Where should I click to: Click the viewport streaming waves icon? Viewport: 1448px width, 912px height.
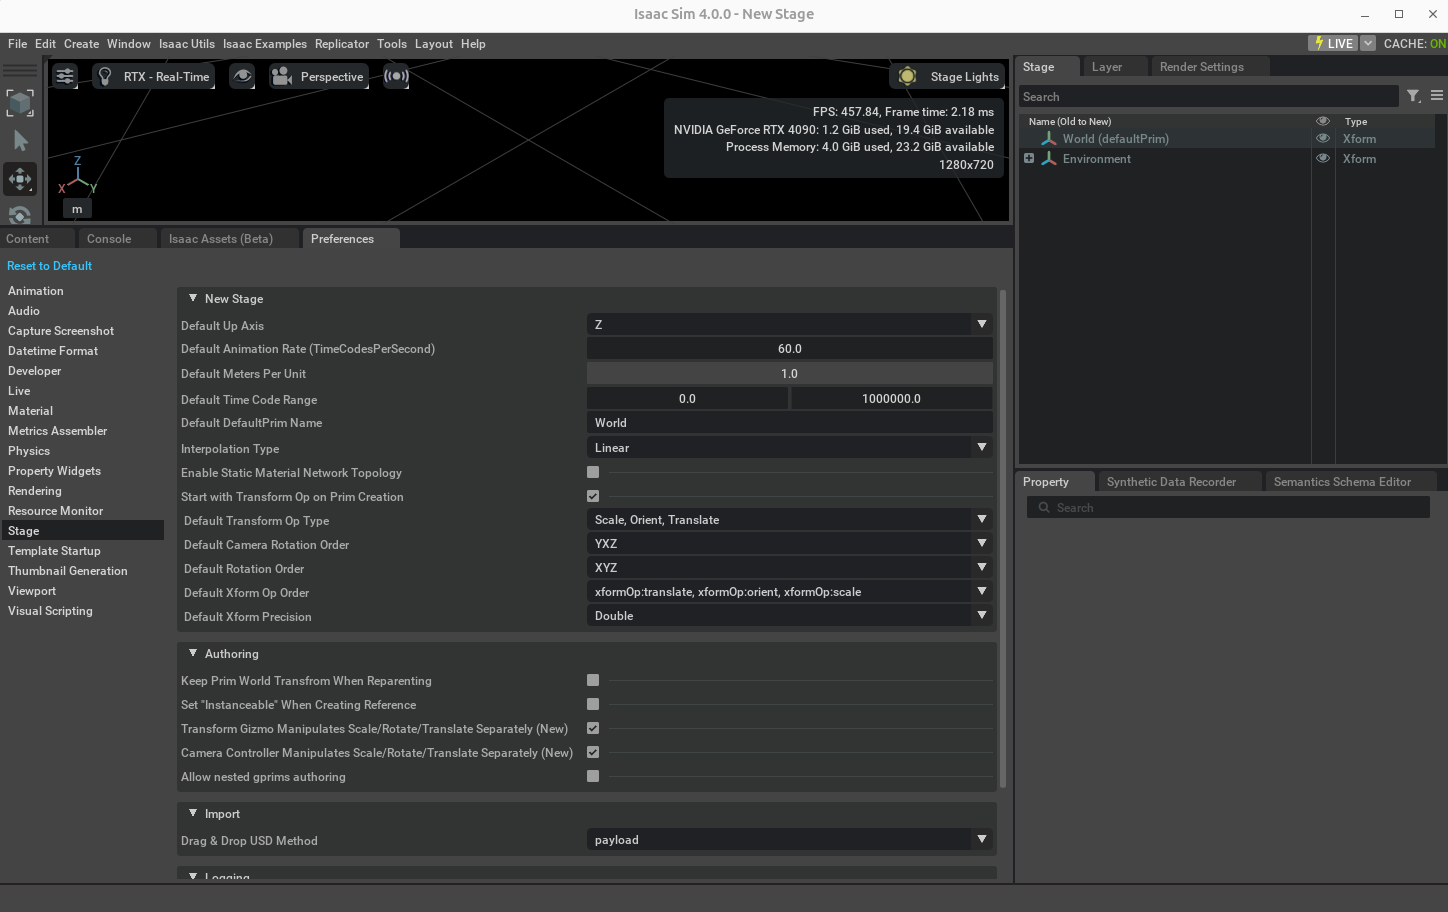(x=396, y=76)
